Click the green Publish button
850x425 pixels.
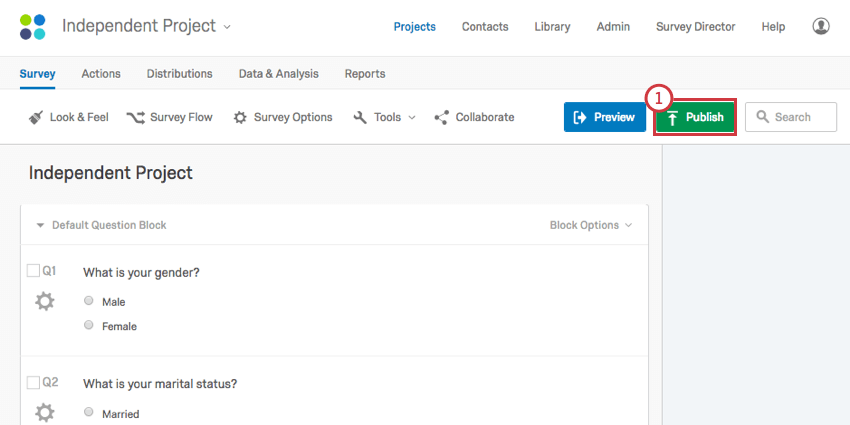(x=696, y=117)
